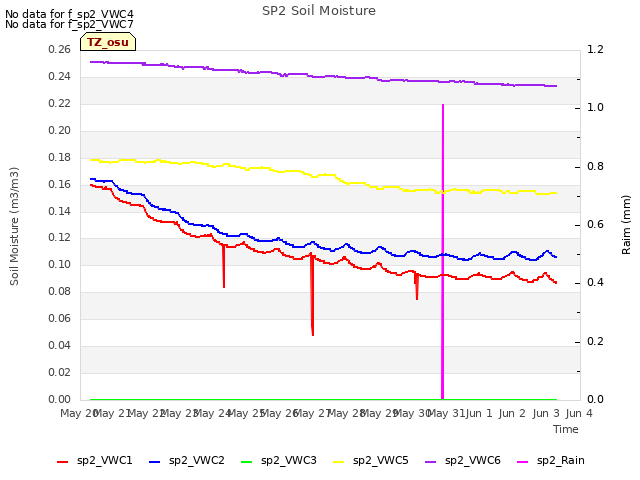640x480 pixels.
Task: Click the 0.26 left y-axis value
Action: click(x=60, y=49)
